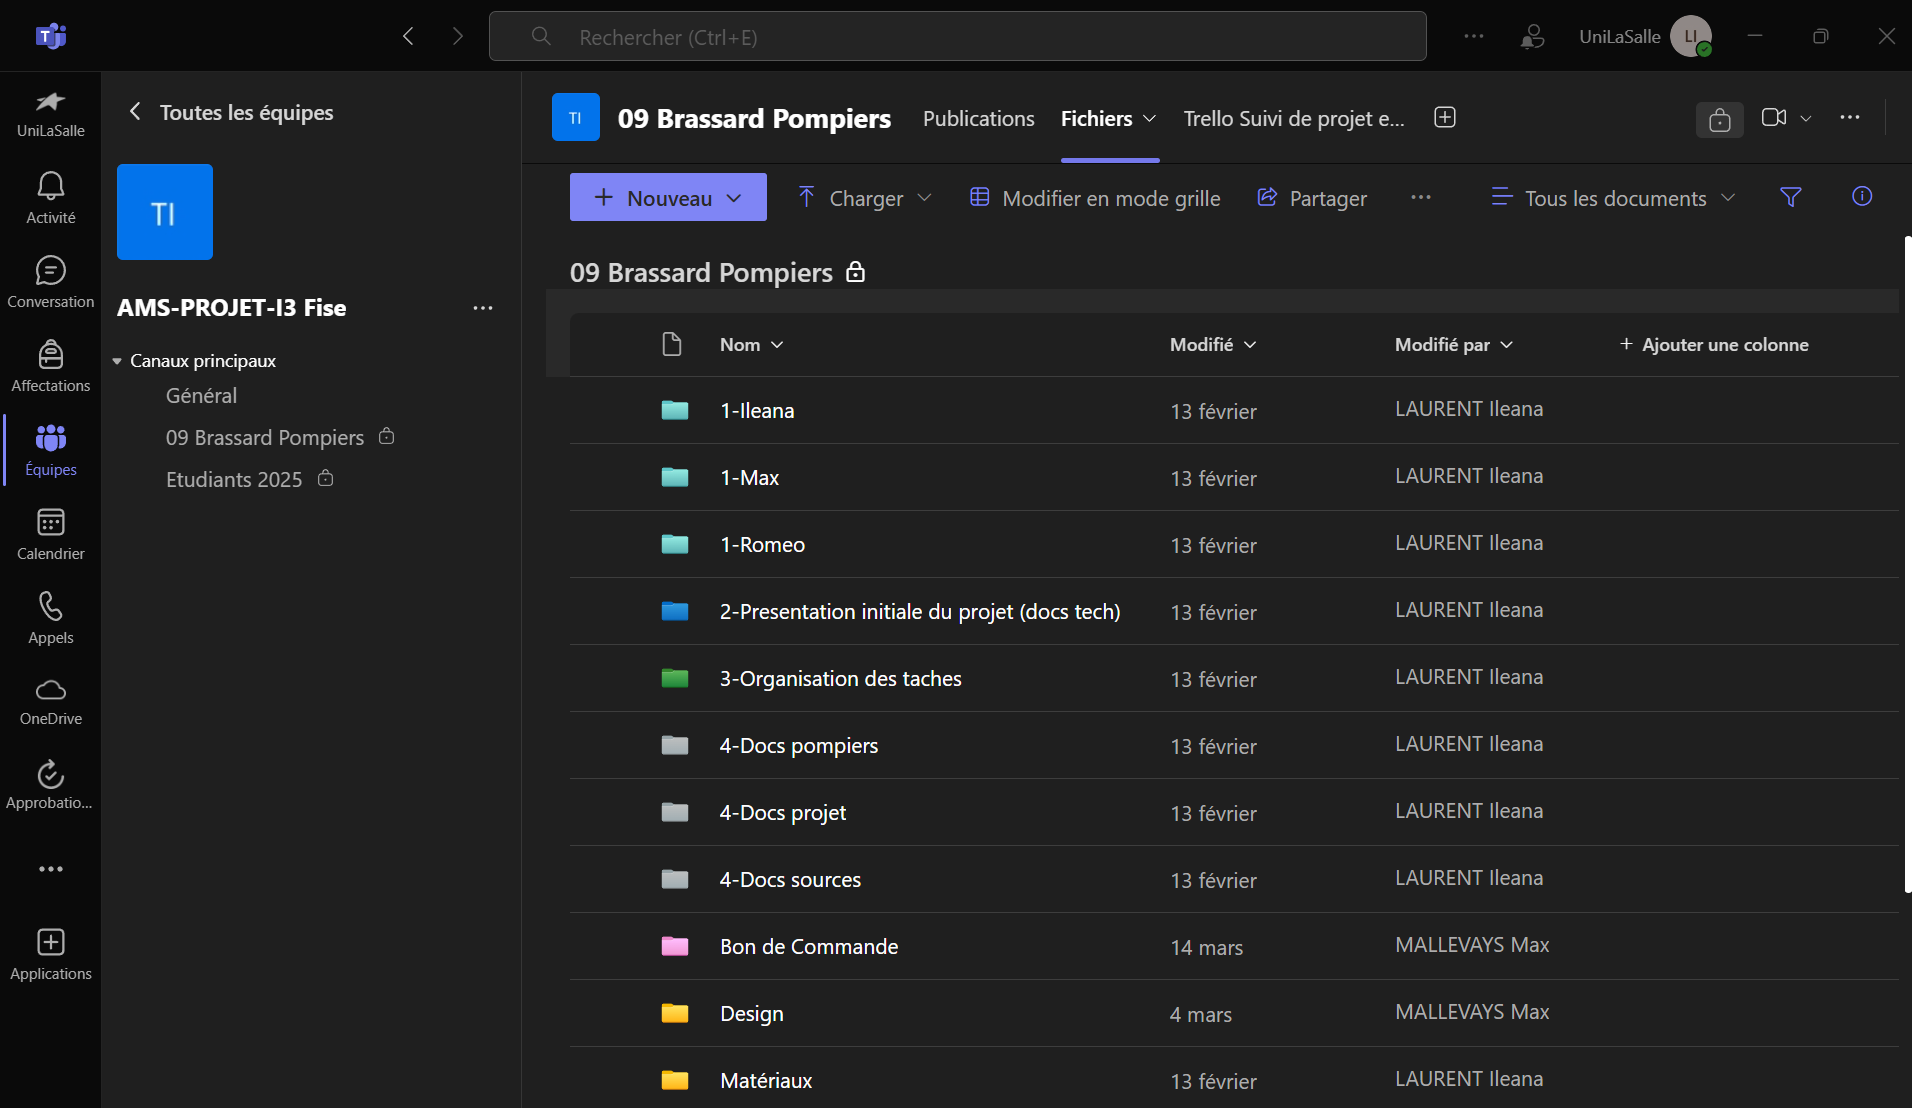1912x1108 pixels.
Task: Switch to the Publications tab
Action: (x=978, y=118)
